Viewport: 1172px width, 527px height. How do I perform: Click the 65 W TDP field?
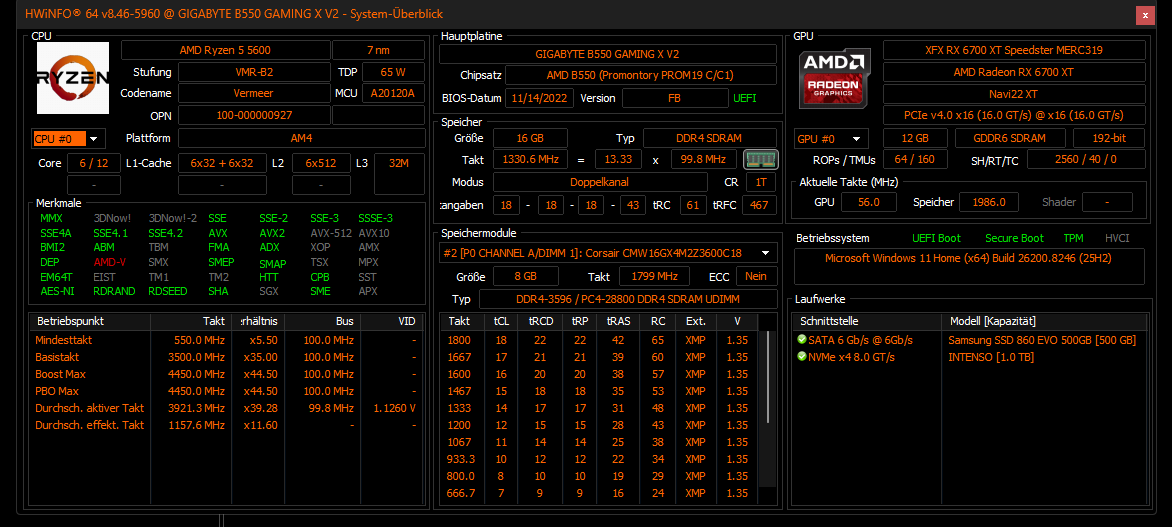pyautogui.click(x=393, y=72)
